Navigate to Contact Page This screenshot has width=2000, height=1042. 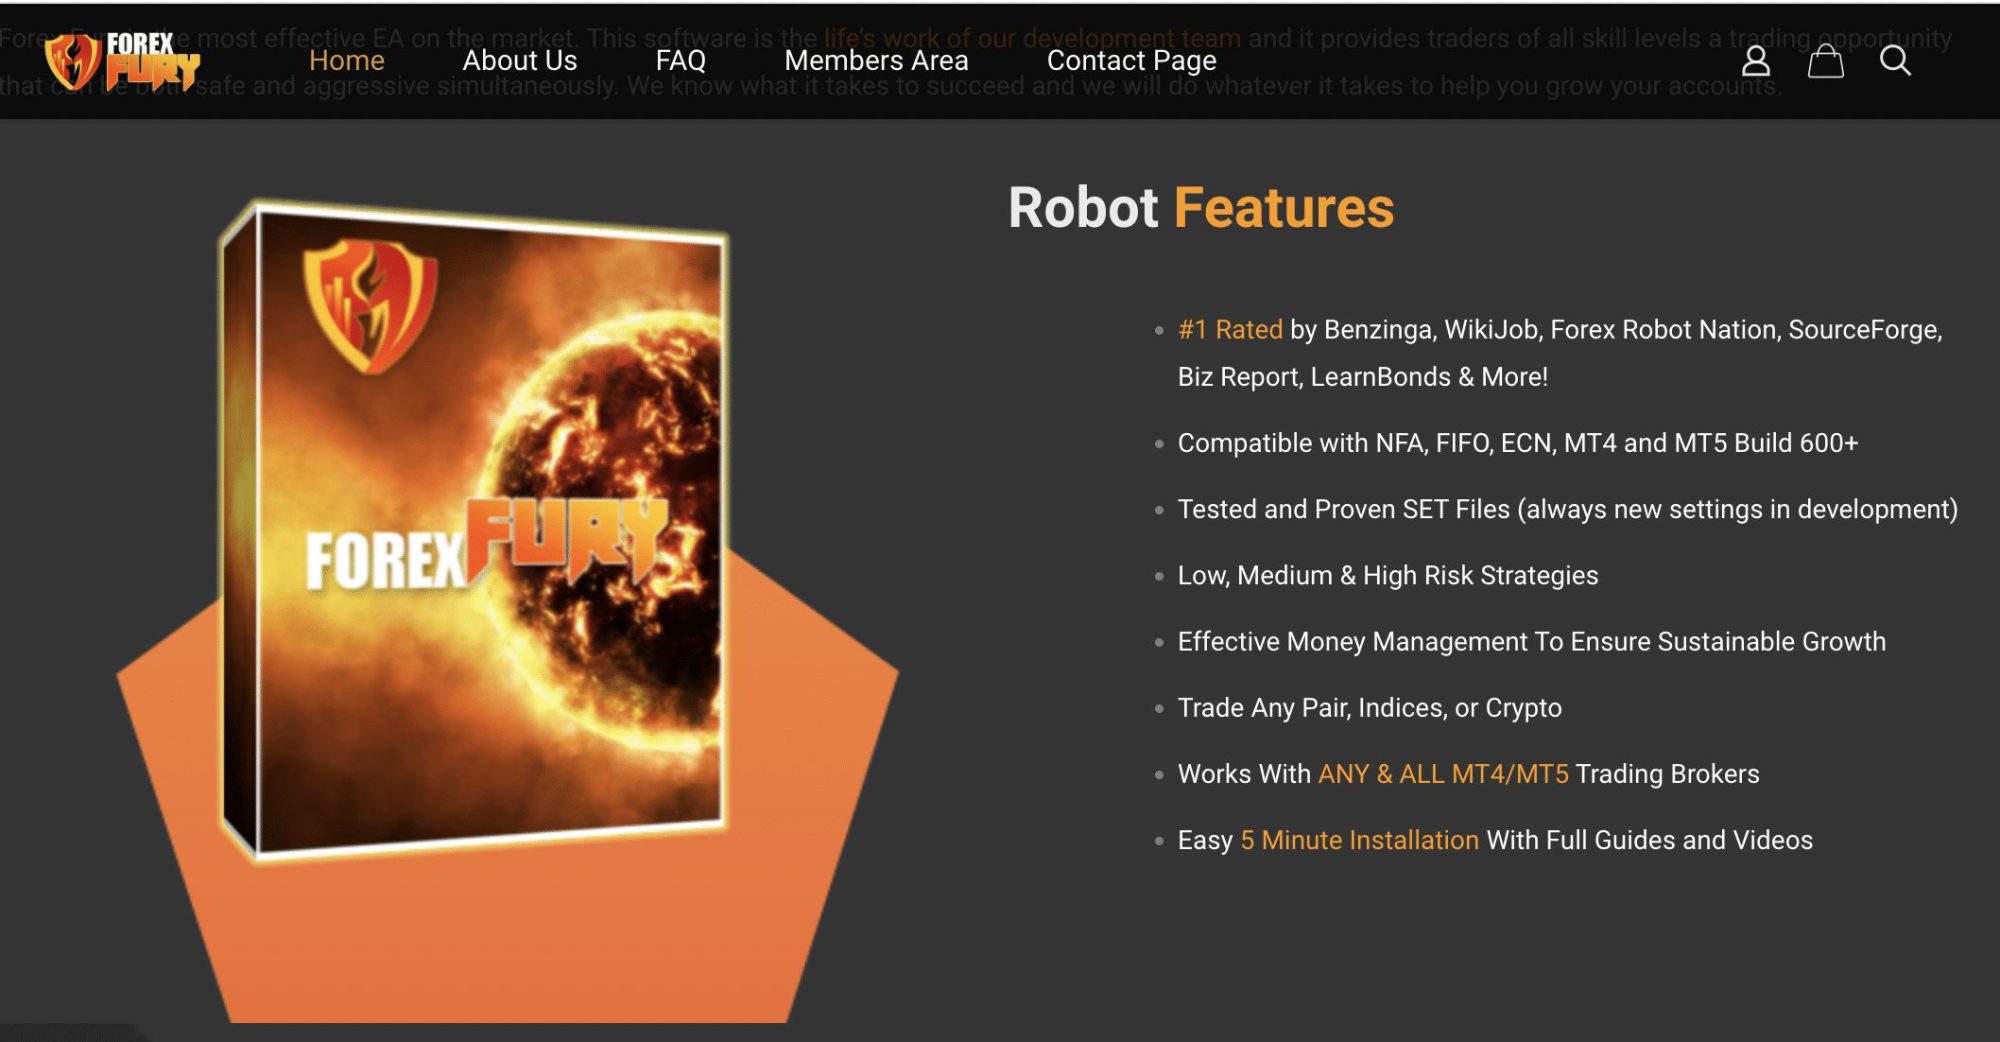1131,61
